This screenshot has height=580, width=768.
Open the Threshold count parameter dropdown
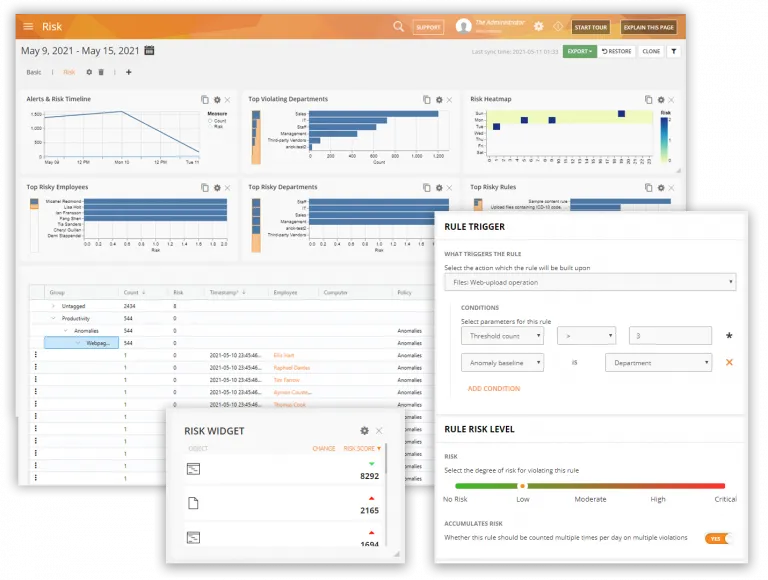pos(502,336)
